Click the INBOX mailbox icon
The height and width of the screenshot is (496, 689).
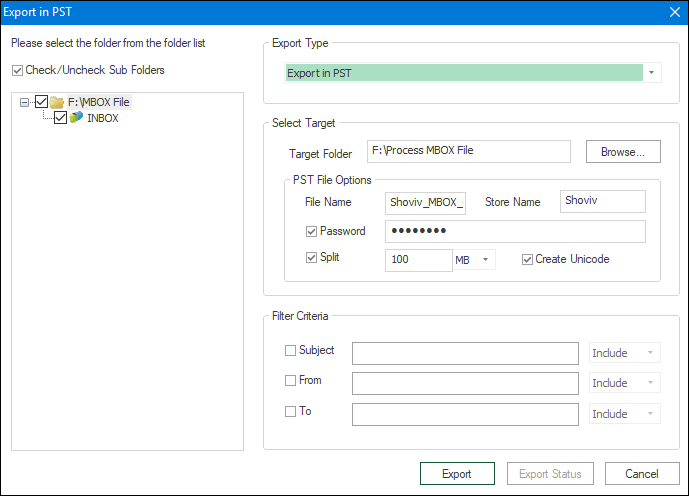(x=76, y=118)
